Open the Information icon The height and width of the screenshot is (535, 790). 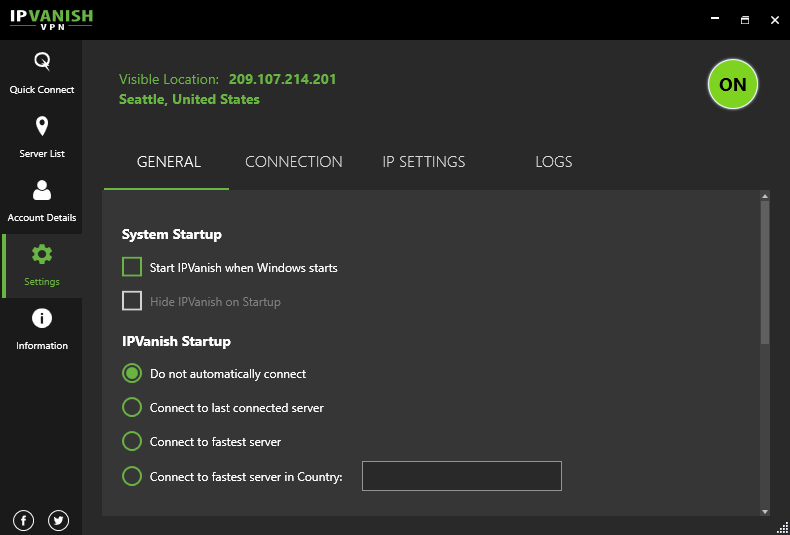pyautogui.click(x=42, y=318)
